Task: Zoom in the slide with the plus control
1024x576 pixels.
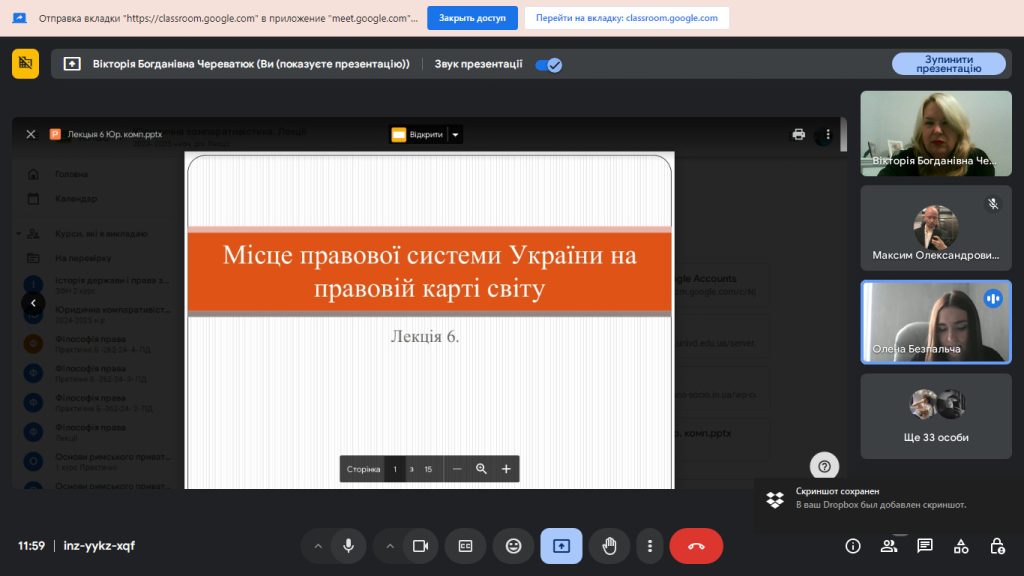Action: coord(506,469)
